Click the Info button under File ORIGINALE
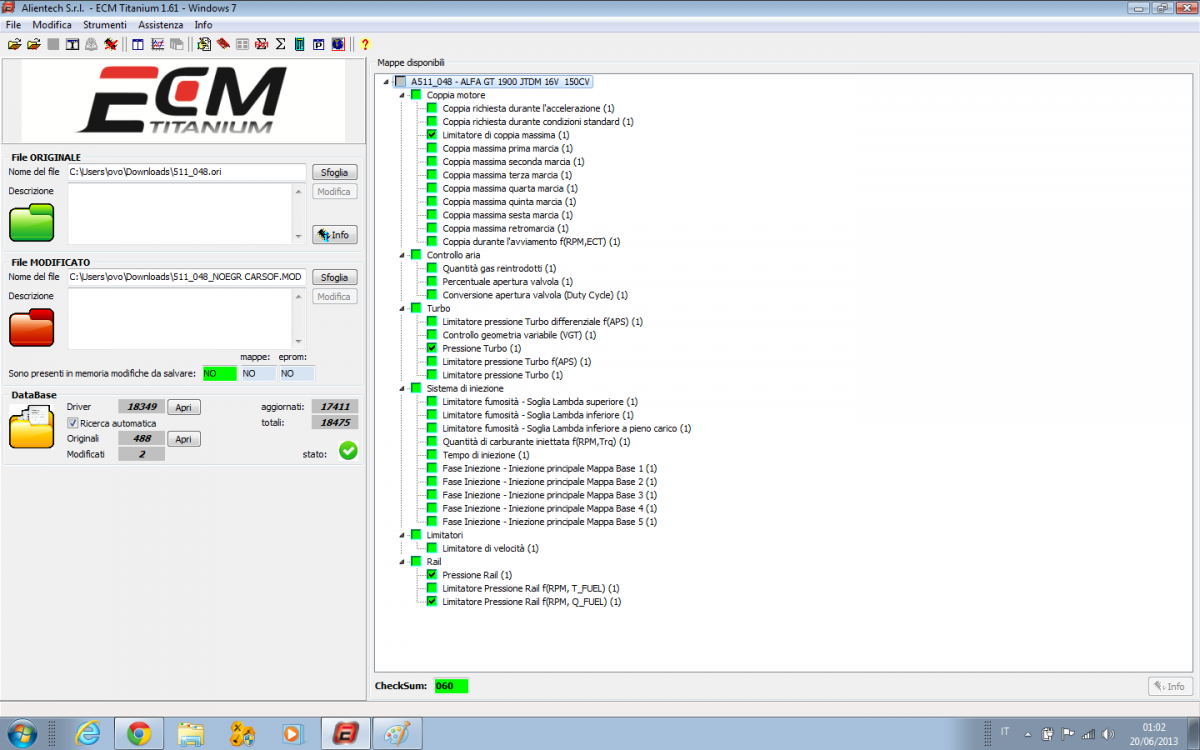The width and height of the screenshot is (1200, 750). click(x=335, y=235)
